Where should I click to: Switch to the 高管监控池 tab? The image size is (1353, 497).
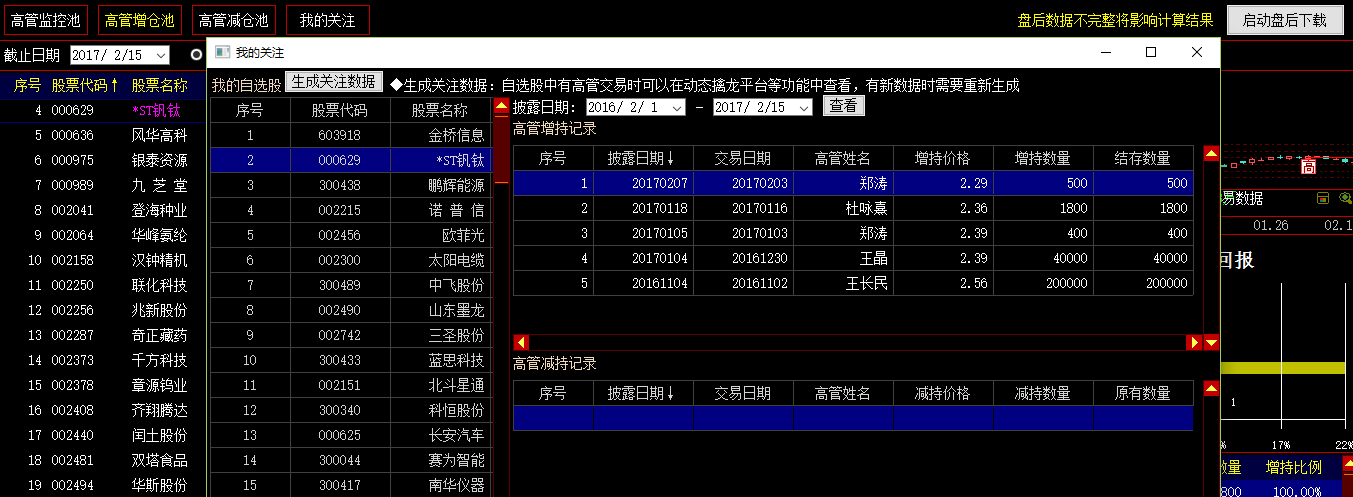45,20
